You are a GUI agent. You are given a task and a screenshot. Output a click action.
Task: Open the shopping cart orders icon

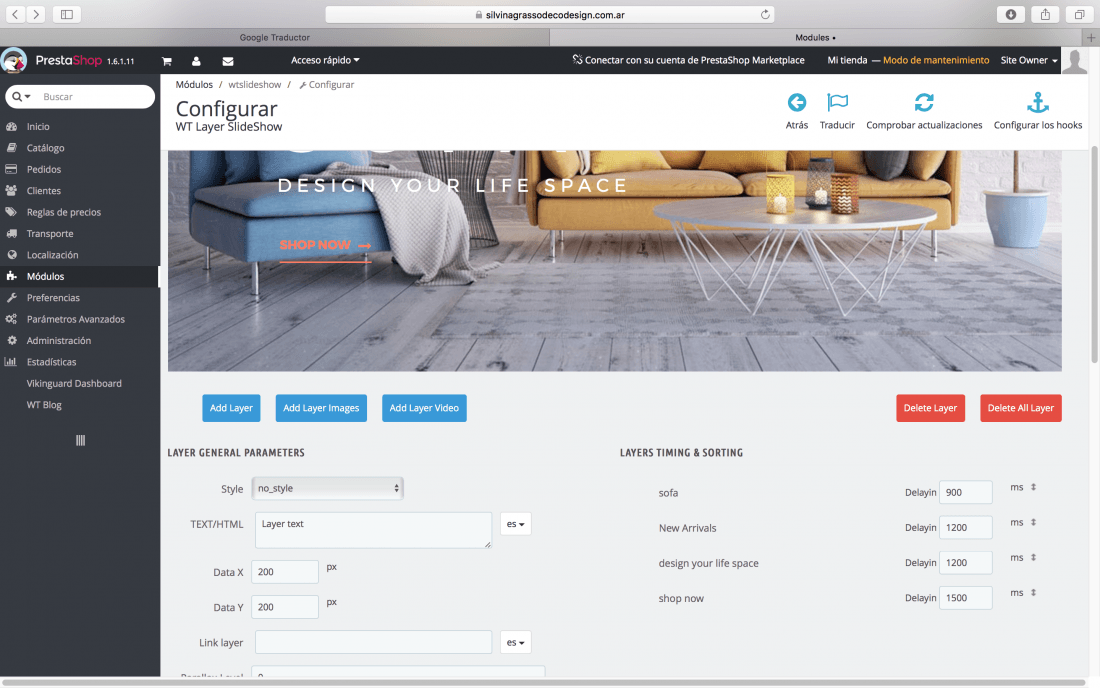167,61
